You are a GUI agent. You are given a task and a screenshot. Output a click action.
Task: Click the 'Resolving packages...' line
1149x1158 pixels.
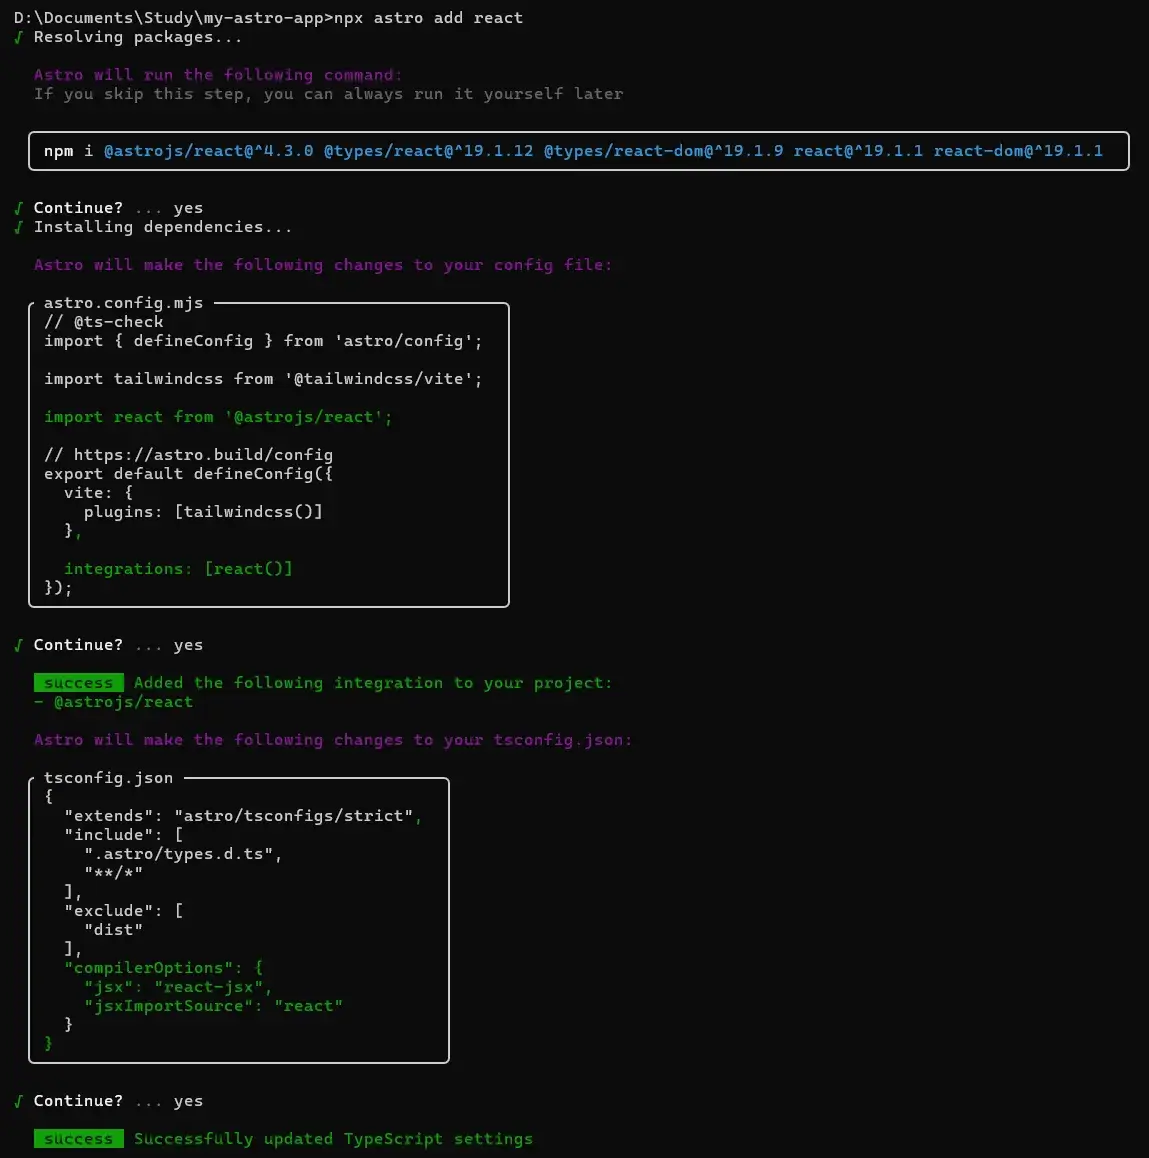137,37
